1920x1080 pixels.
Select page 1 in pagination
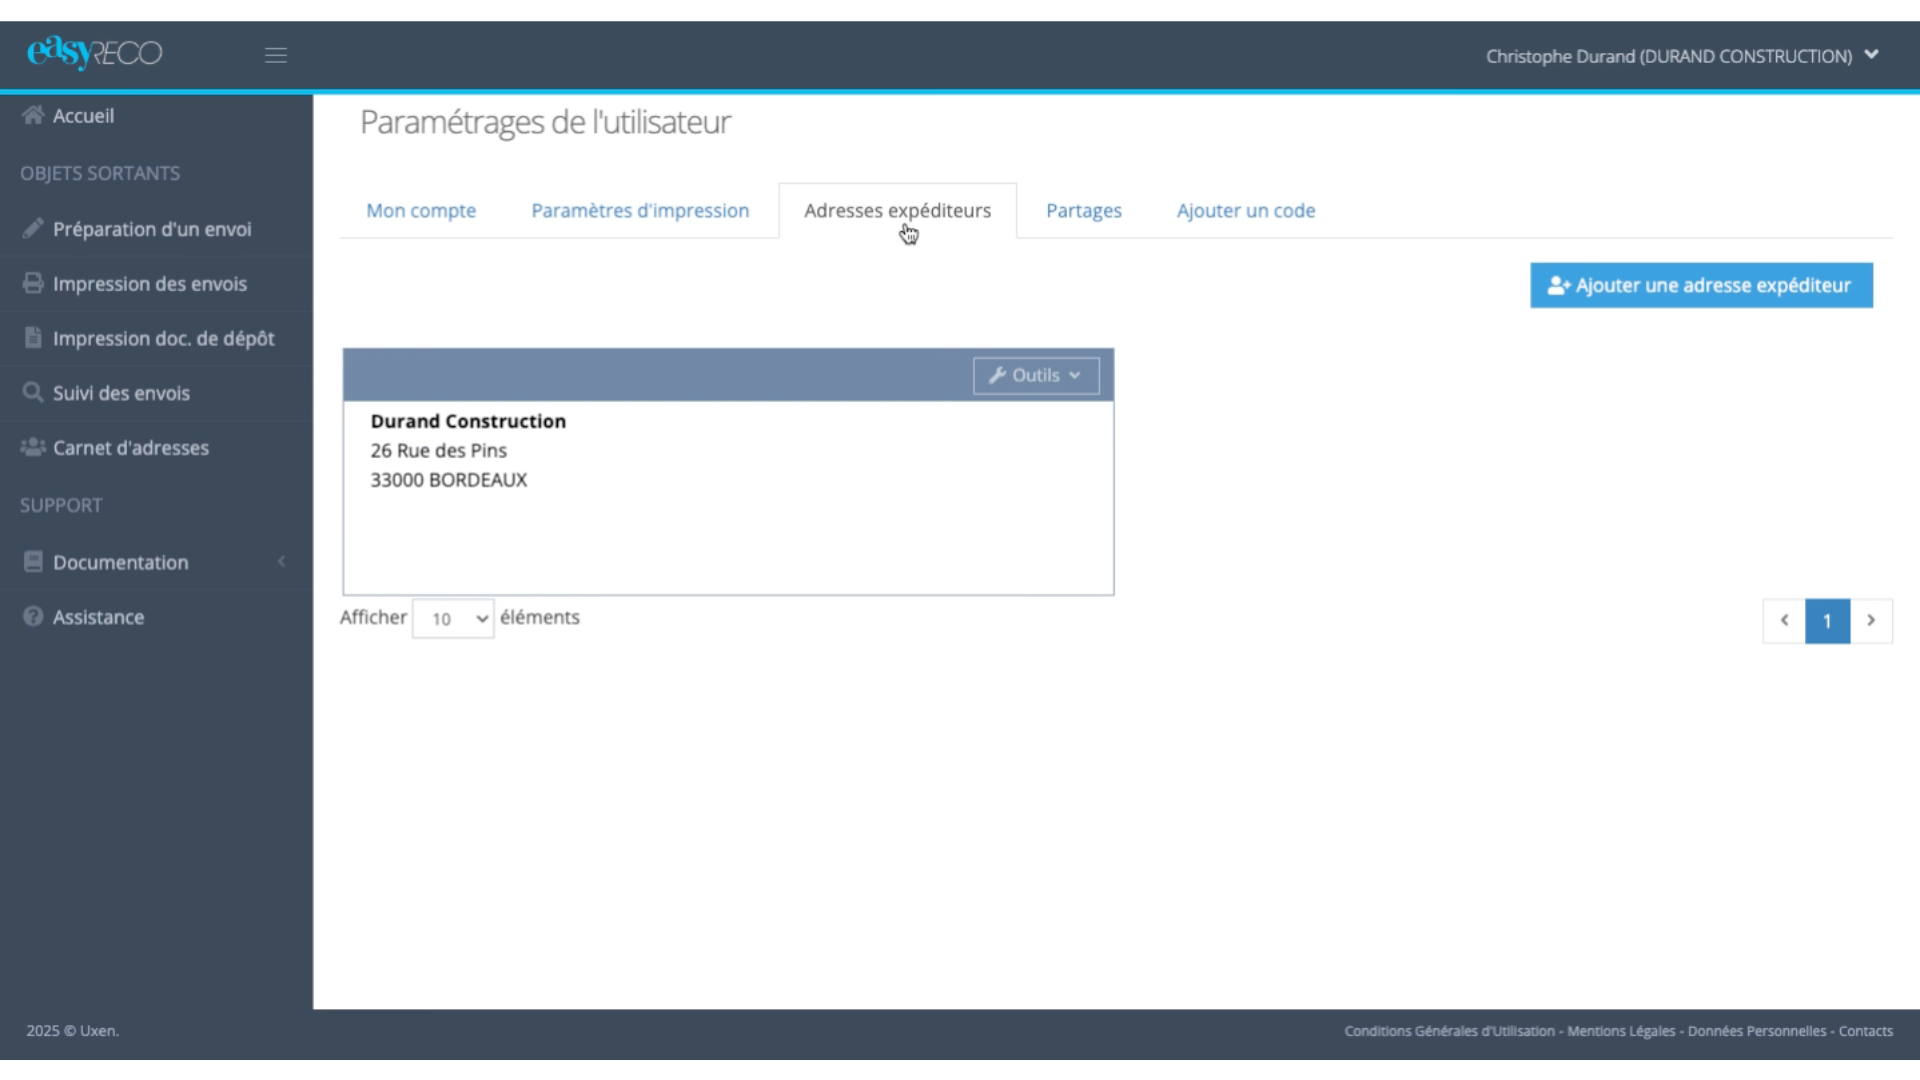click(x=1827, y=621)
